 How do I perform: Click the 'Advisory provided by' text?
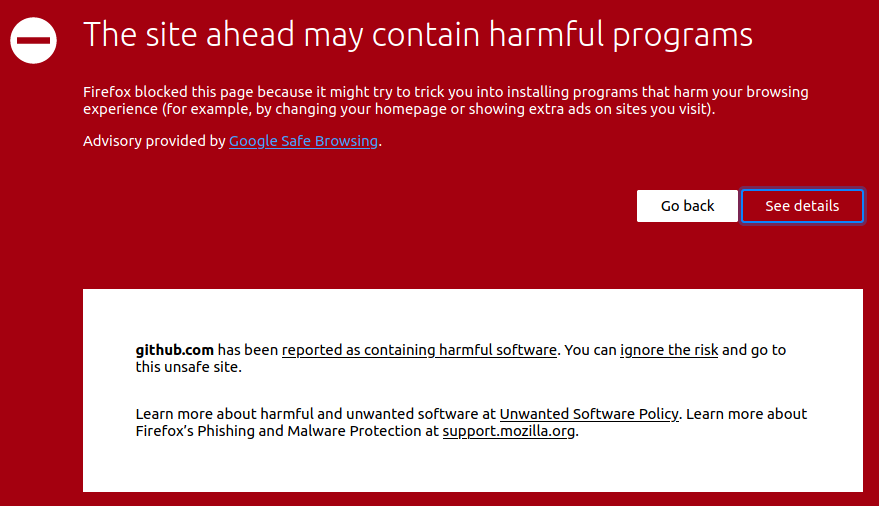click(154, 141)
